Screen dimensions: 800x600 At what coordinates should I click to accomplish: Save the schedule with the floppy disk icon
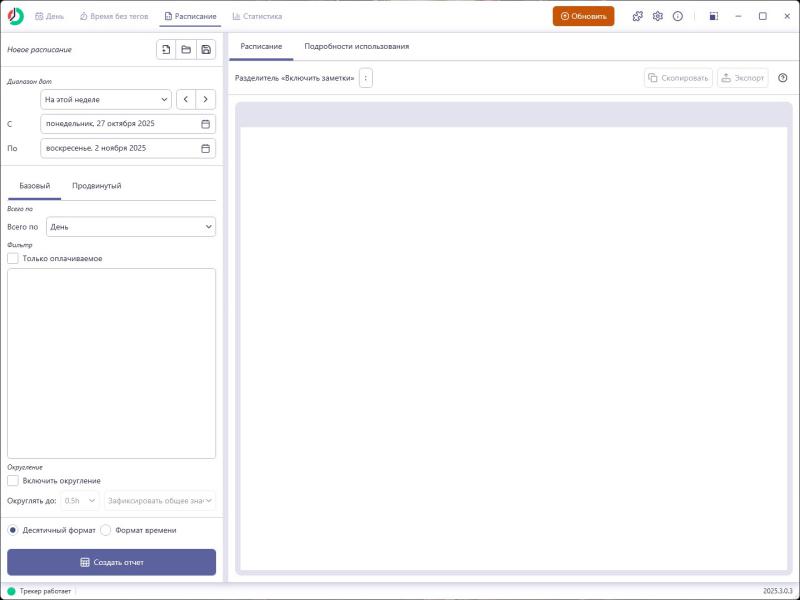tap(206, 49)
